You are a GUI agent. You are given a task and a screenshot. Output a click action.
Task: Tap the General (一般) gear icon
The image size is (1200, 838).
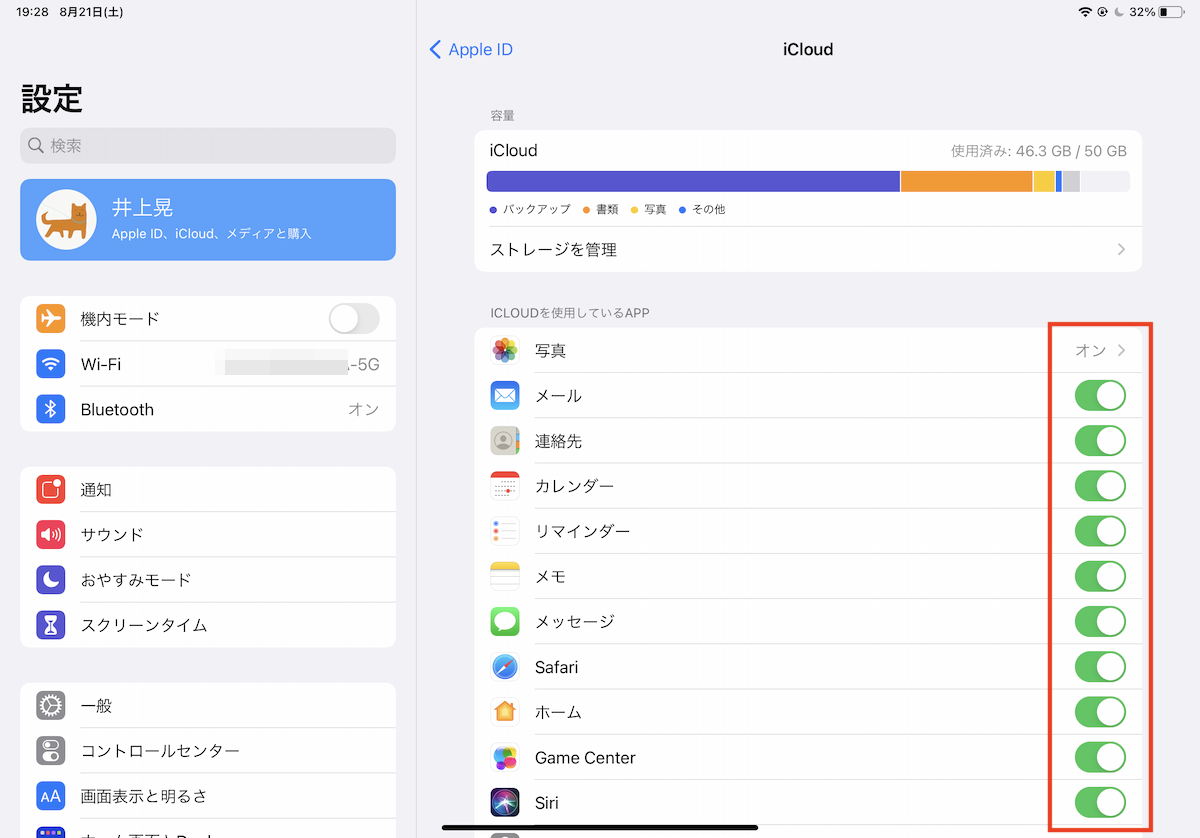51,706
